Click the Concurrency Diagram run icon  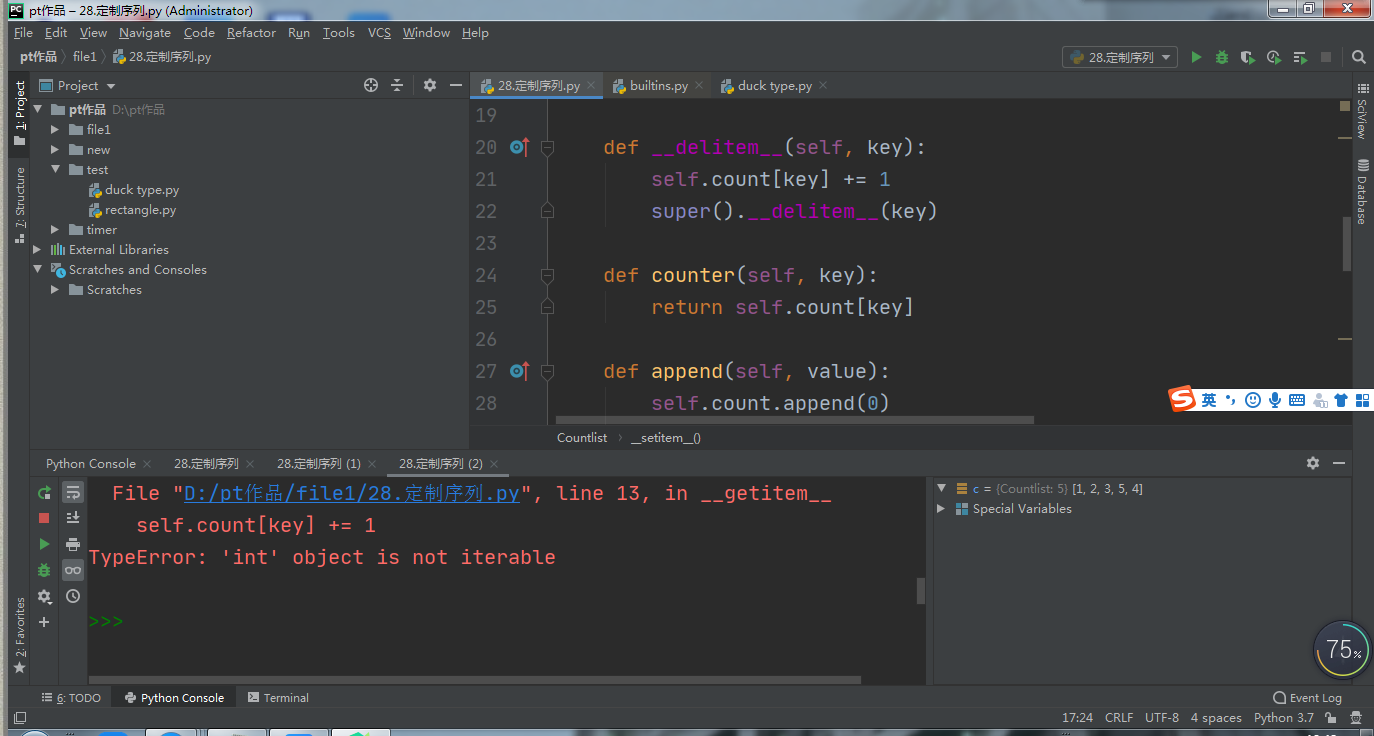pos(1300,58)
